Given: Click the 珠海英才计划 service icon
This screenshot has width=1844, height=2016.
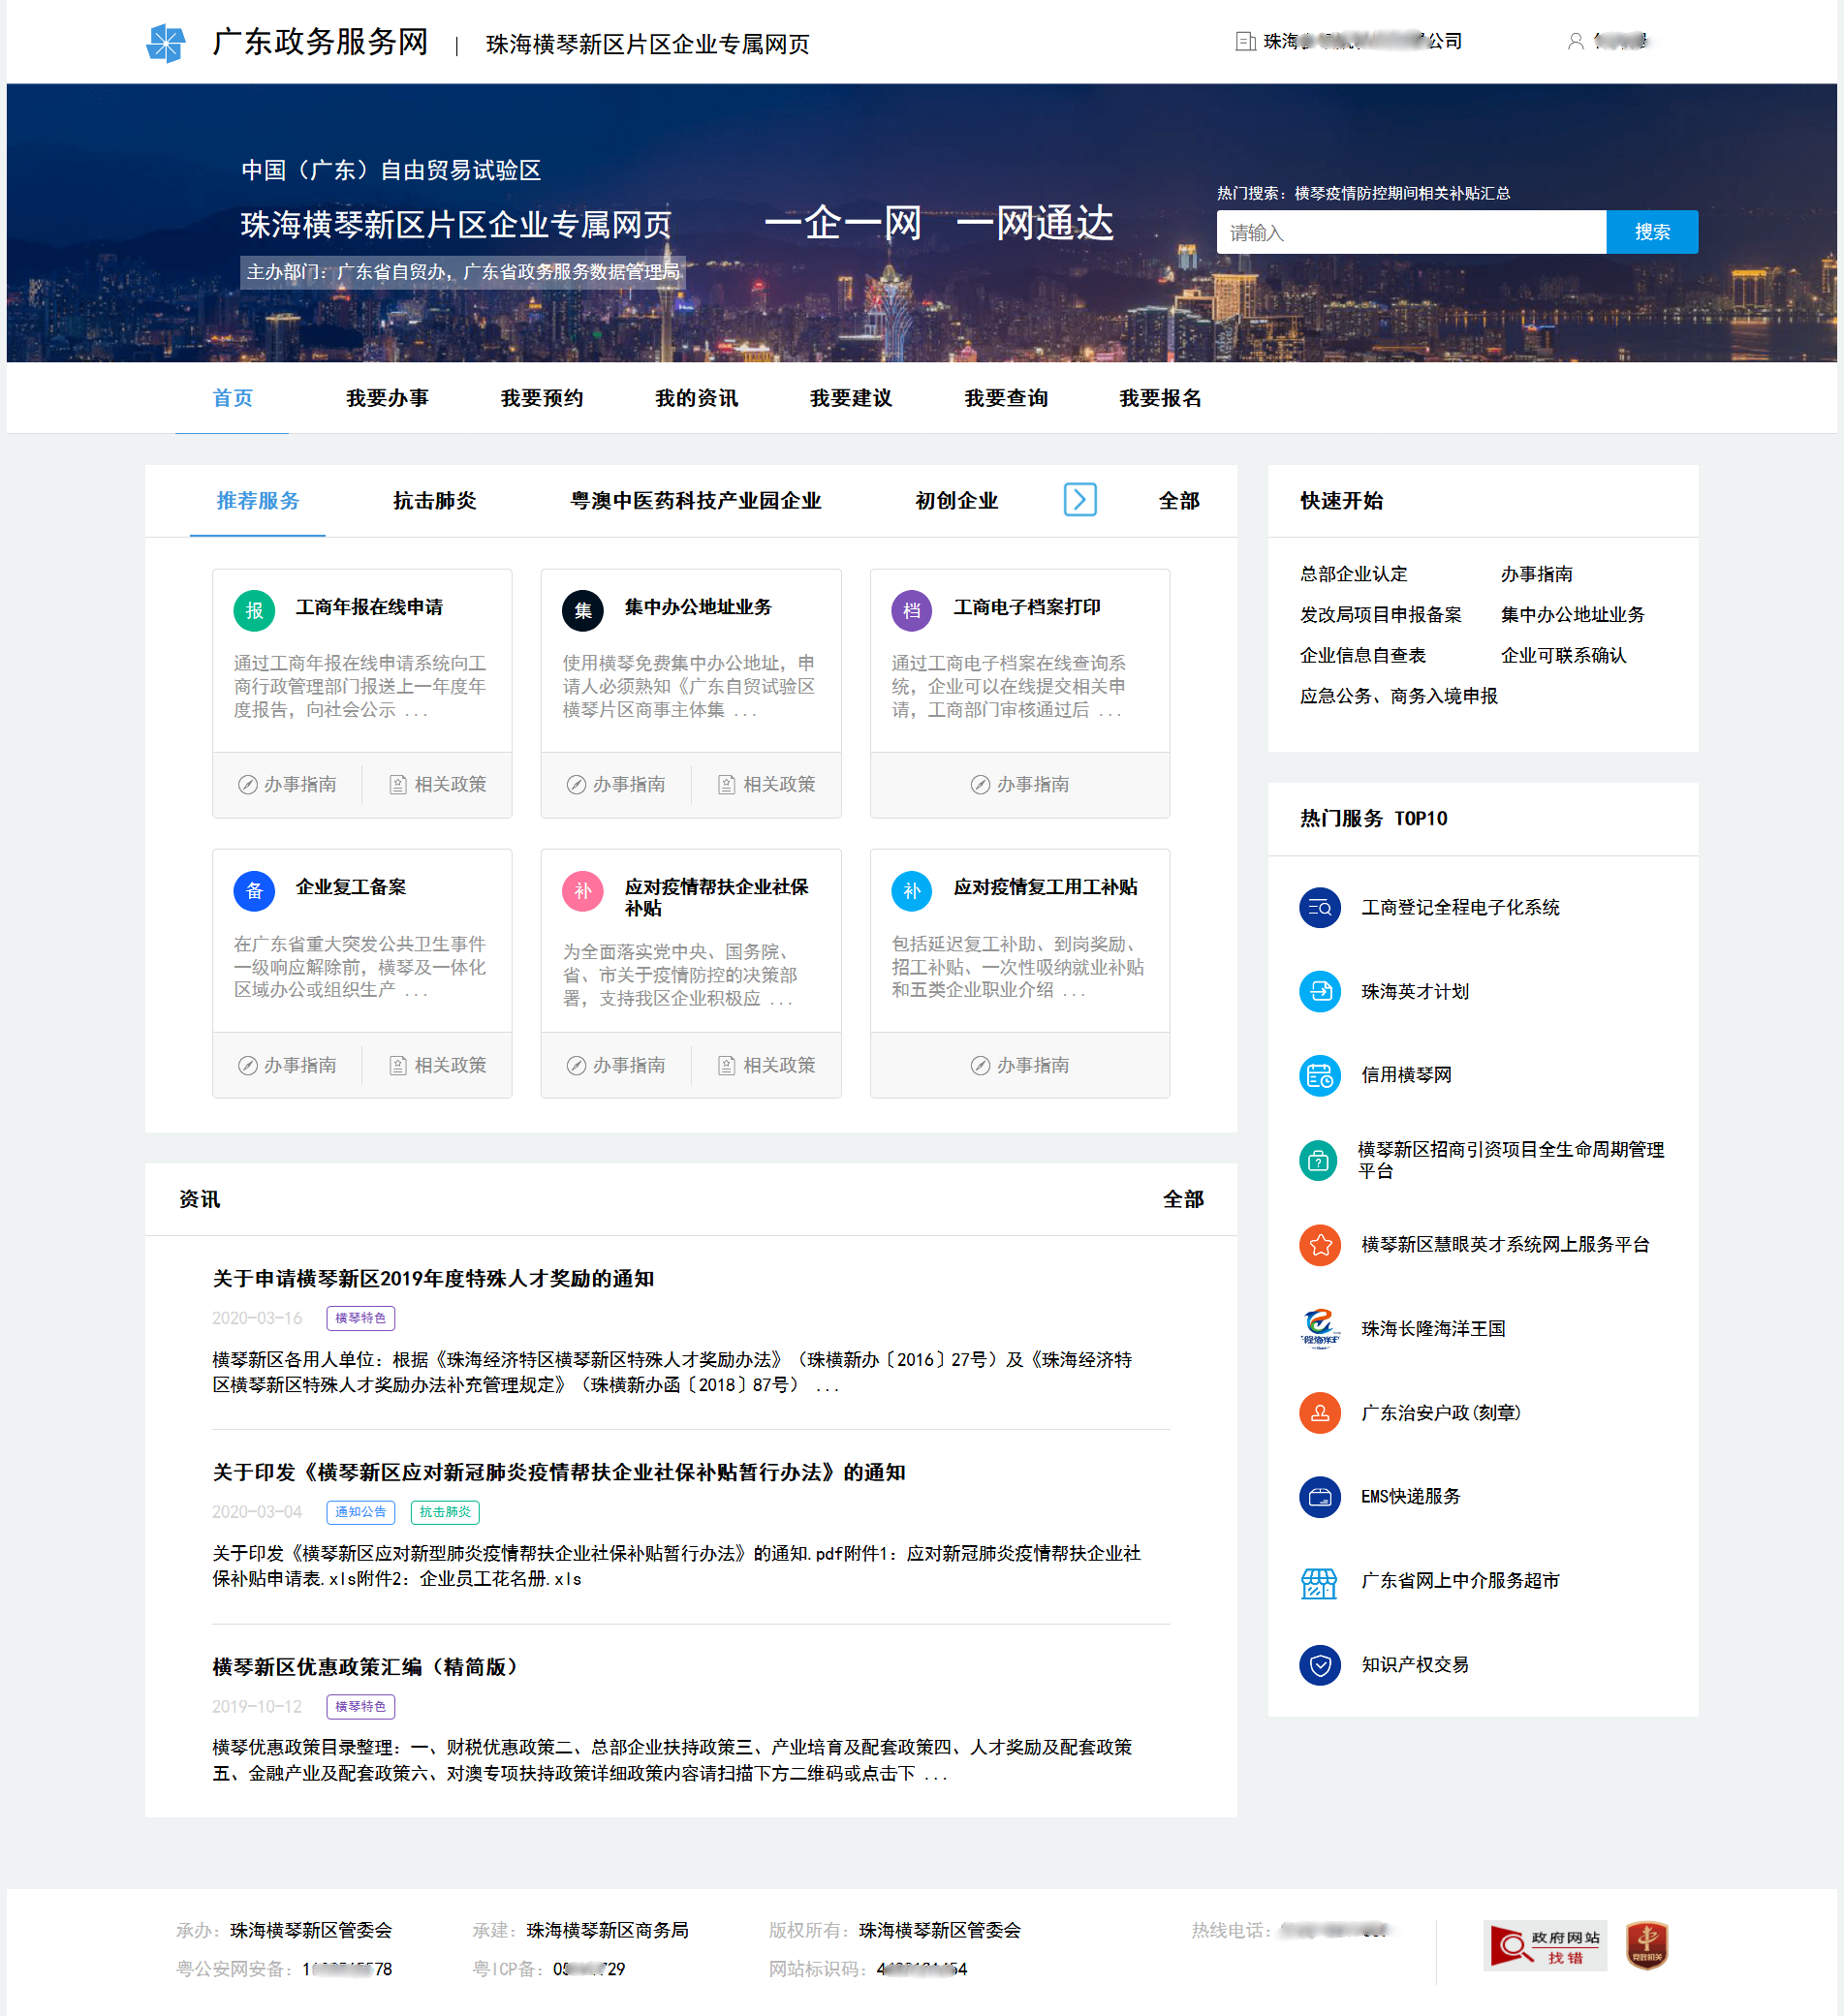Looking at the screenshot, I should tap(1319, 991).
